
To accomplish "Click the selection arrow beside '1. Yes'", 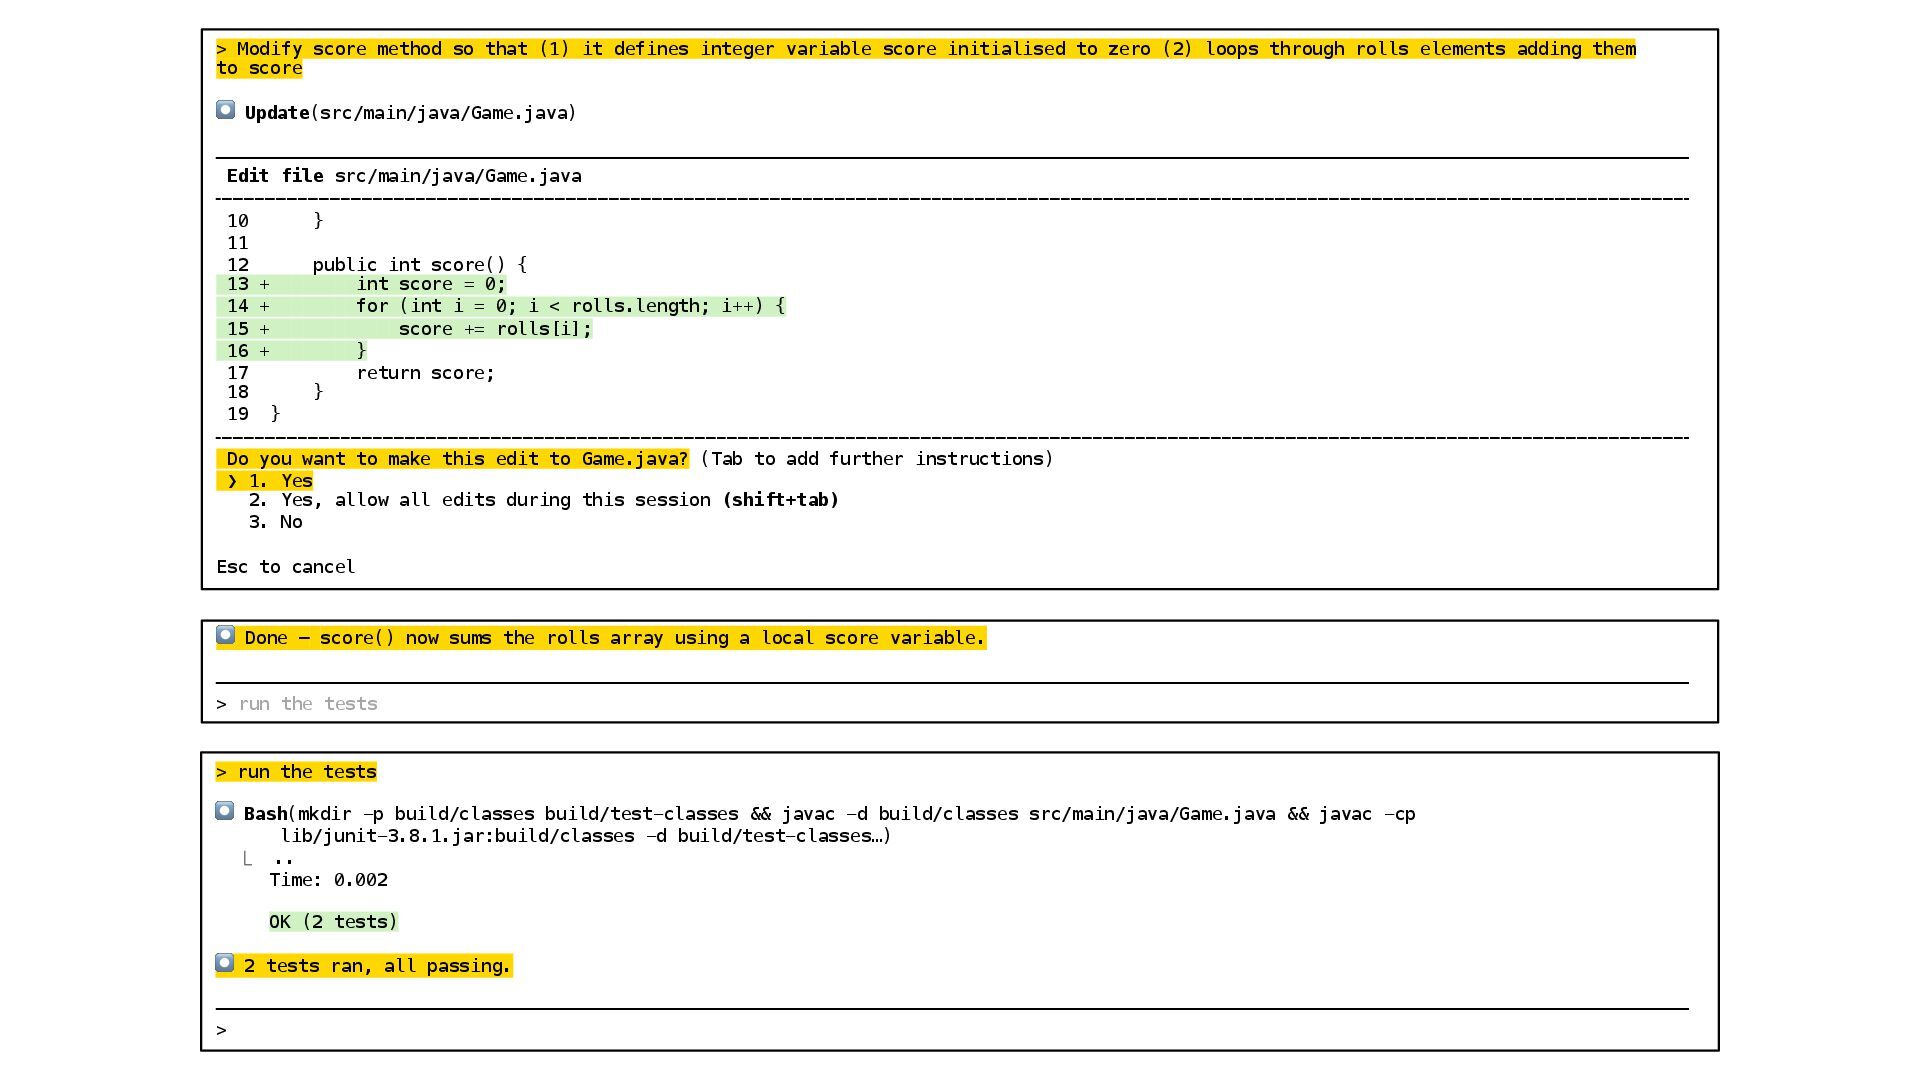I will [x=232, y=481].
